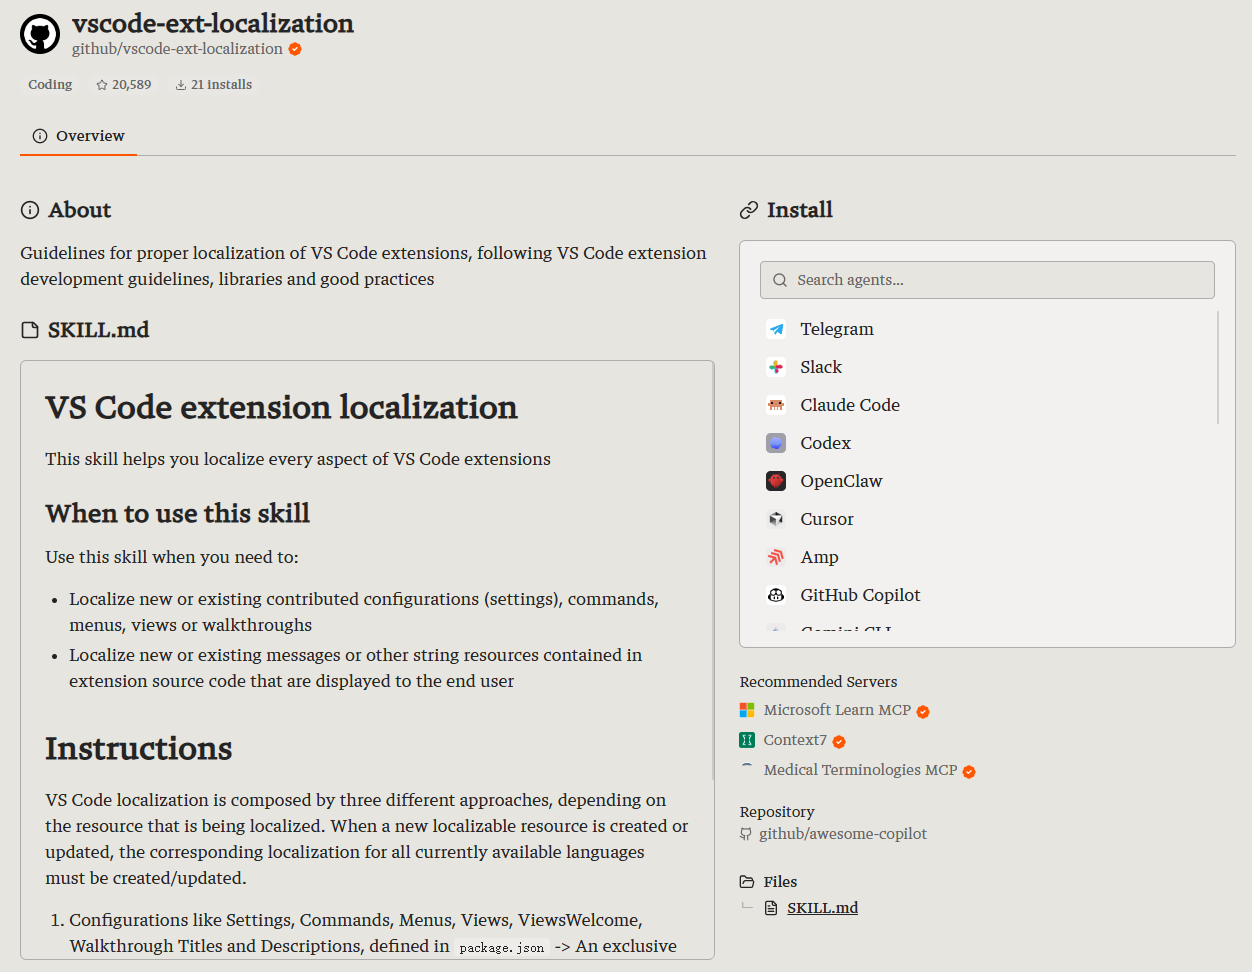Click the link icon next to Install
The width and height of the screenshot is (1252, 972).
pyautogui.click(x=749, y=210)
